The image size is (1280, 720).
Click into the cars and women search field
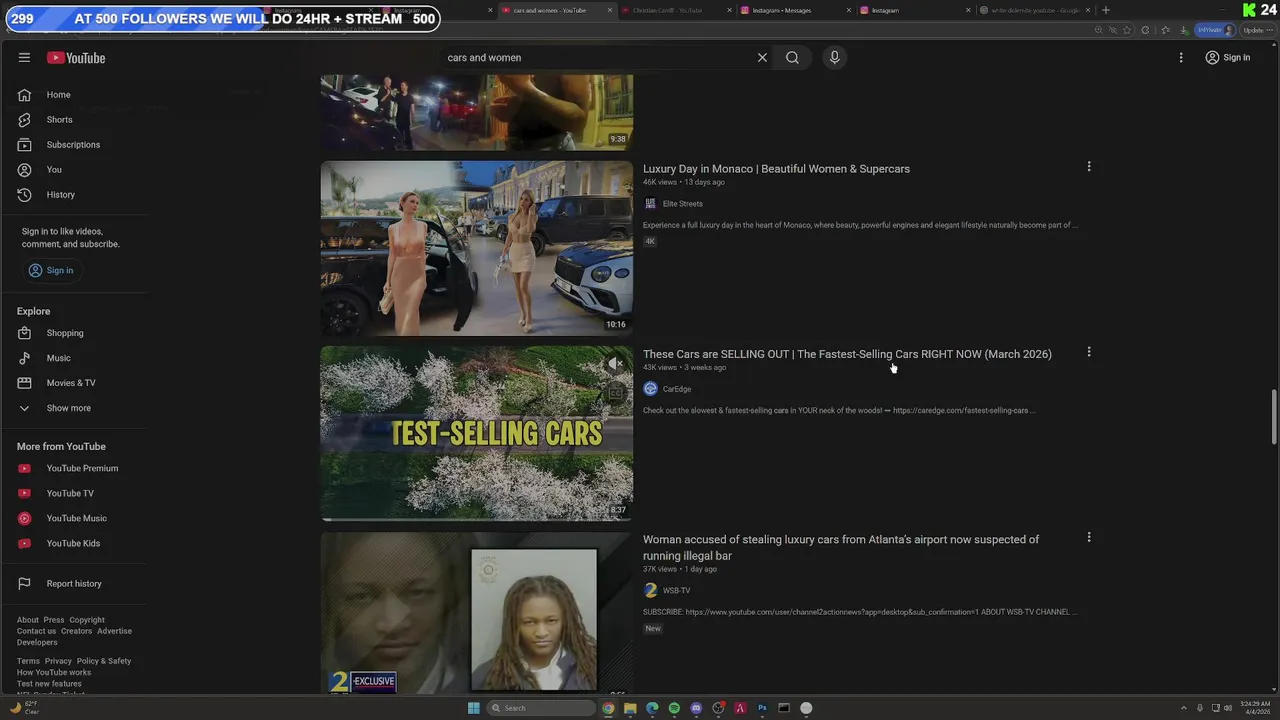coord(596,58)
